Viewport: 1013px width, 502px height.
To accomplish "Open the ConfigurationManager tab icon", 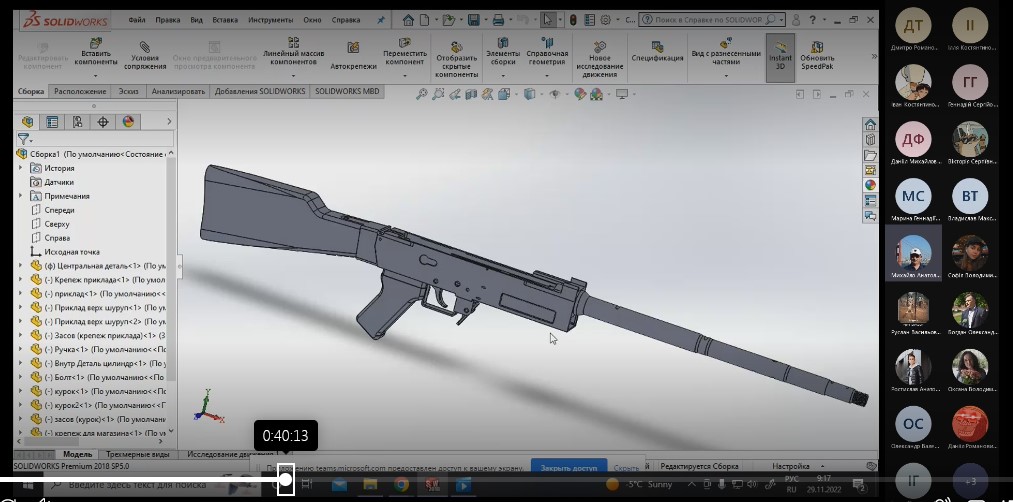I will point(77,122).
